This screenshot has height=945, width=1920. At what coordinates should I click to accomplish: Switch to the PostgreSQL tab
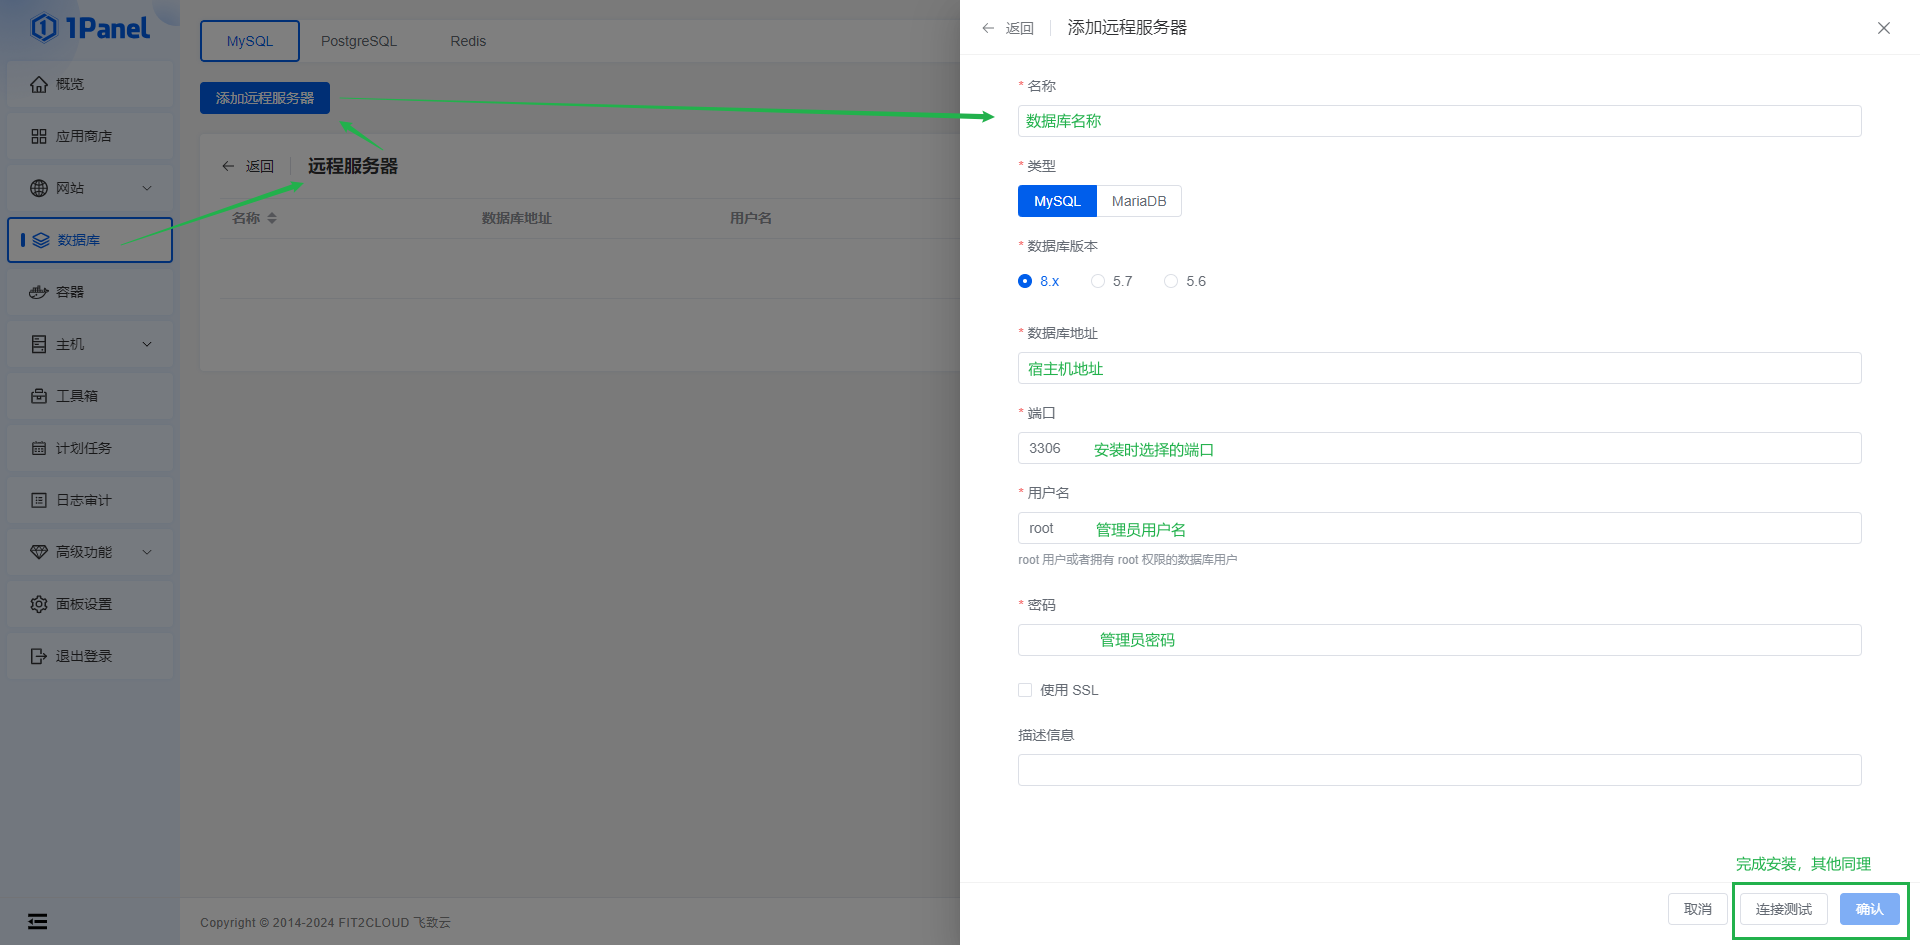click(358, 41)
